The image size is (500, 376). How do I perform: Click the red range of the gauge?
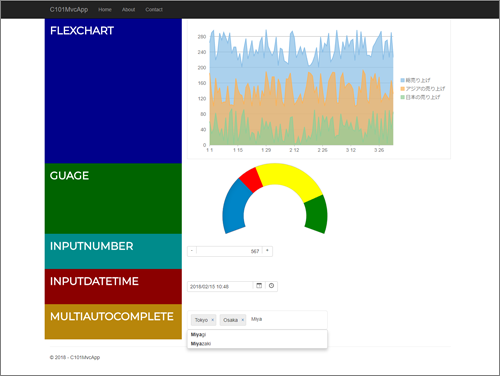[x=252, y=180]
